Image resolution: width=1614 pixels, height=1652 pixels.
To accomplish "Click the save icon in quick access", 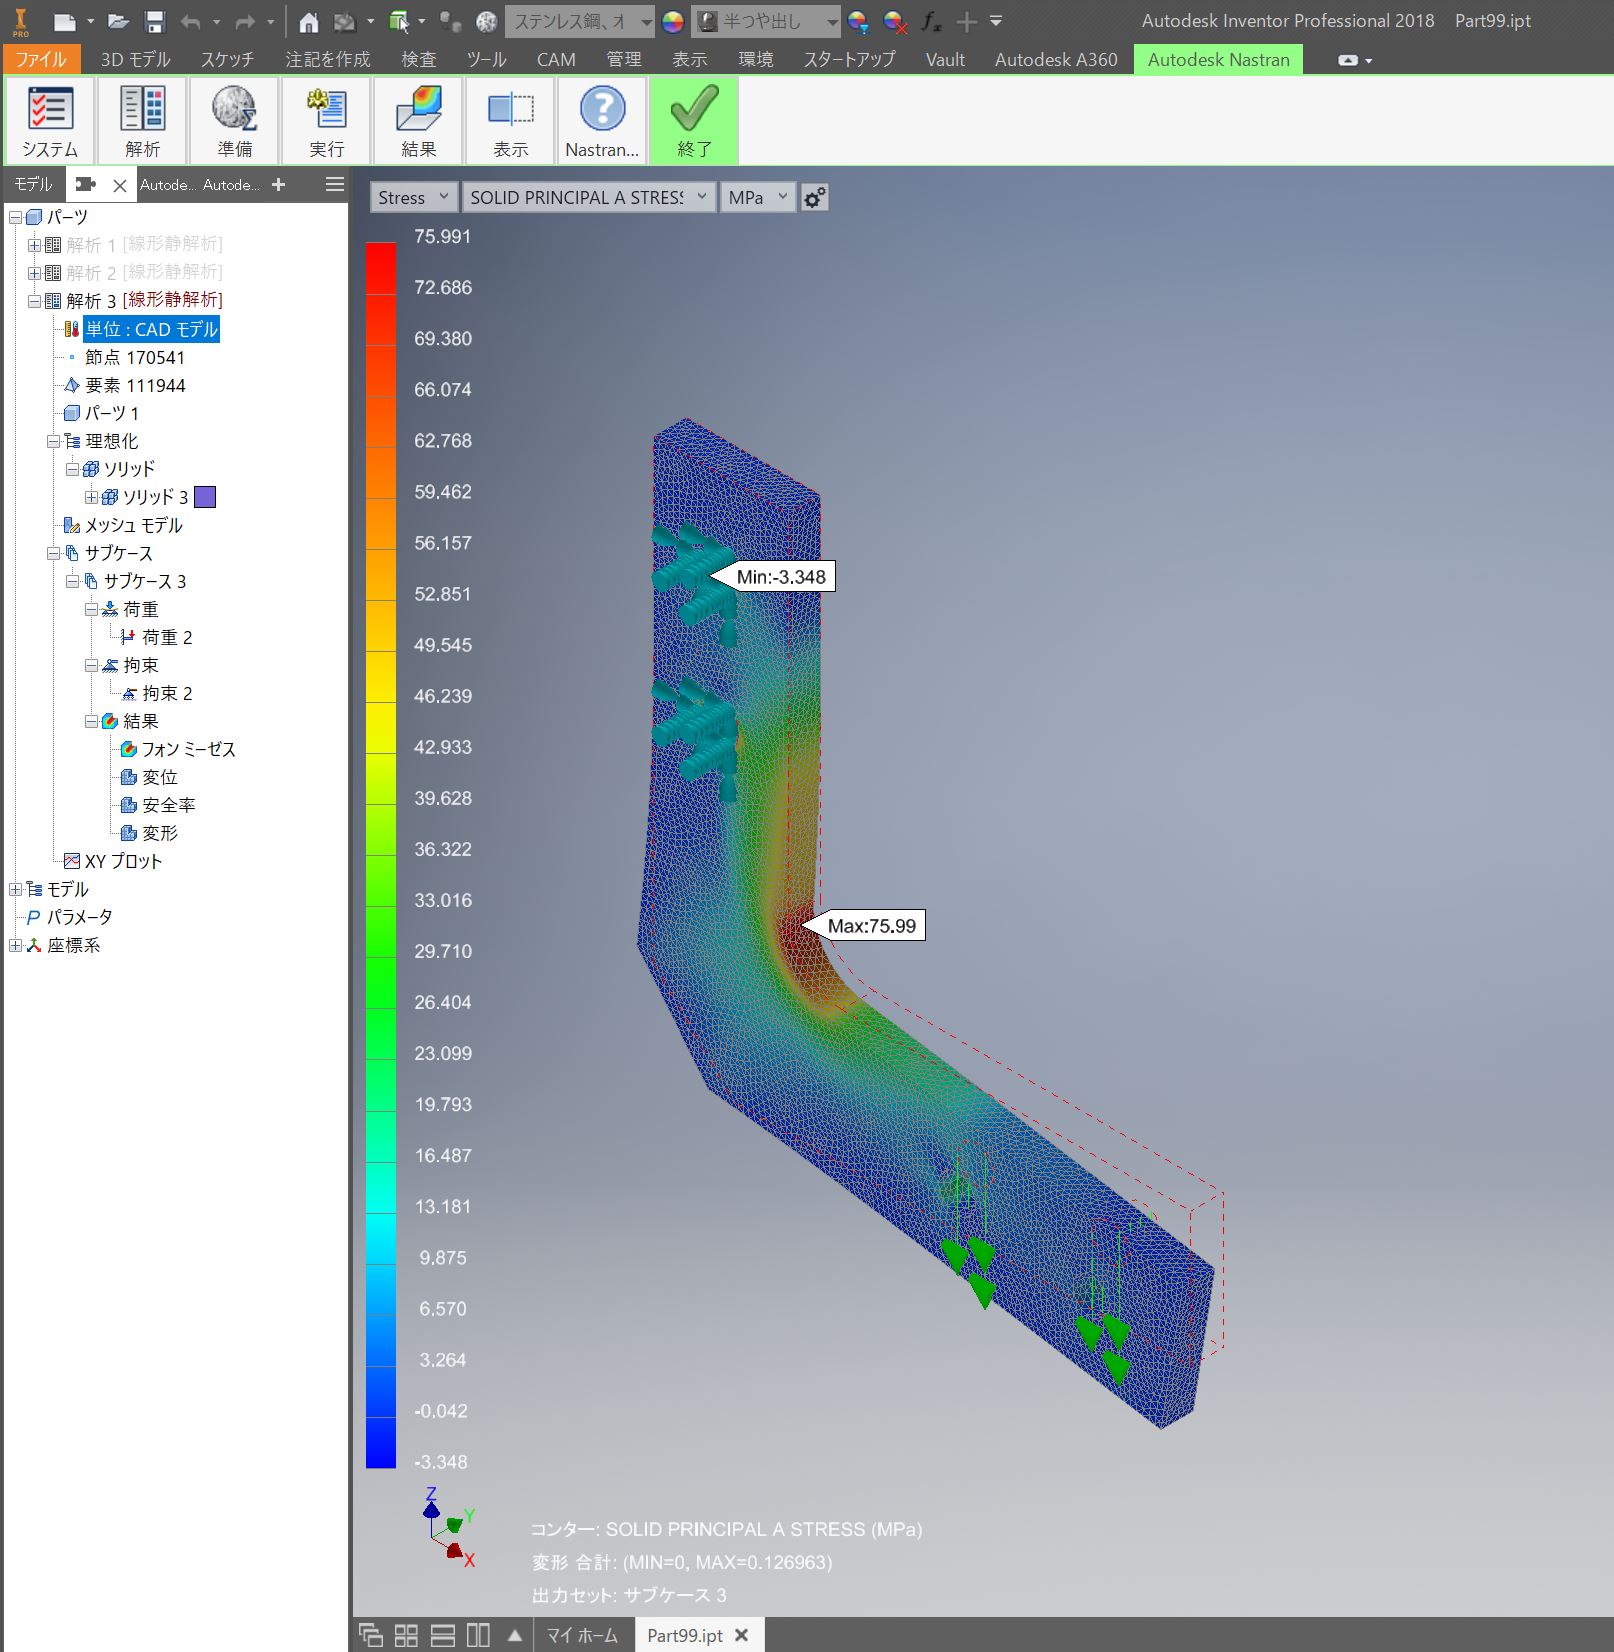I will click(154, 21).
